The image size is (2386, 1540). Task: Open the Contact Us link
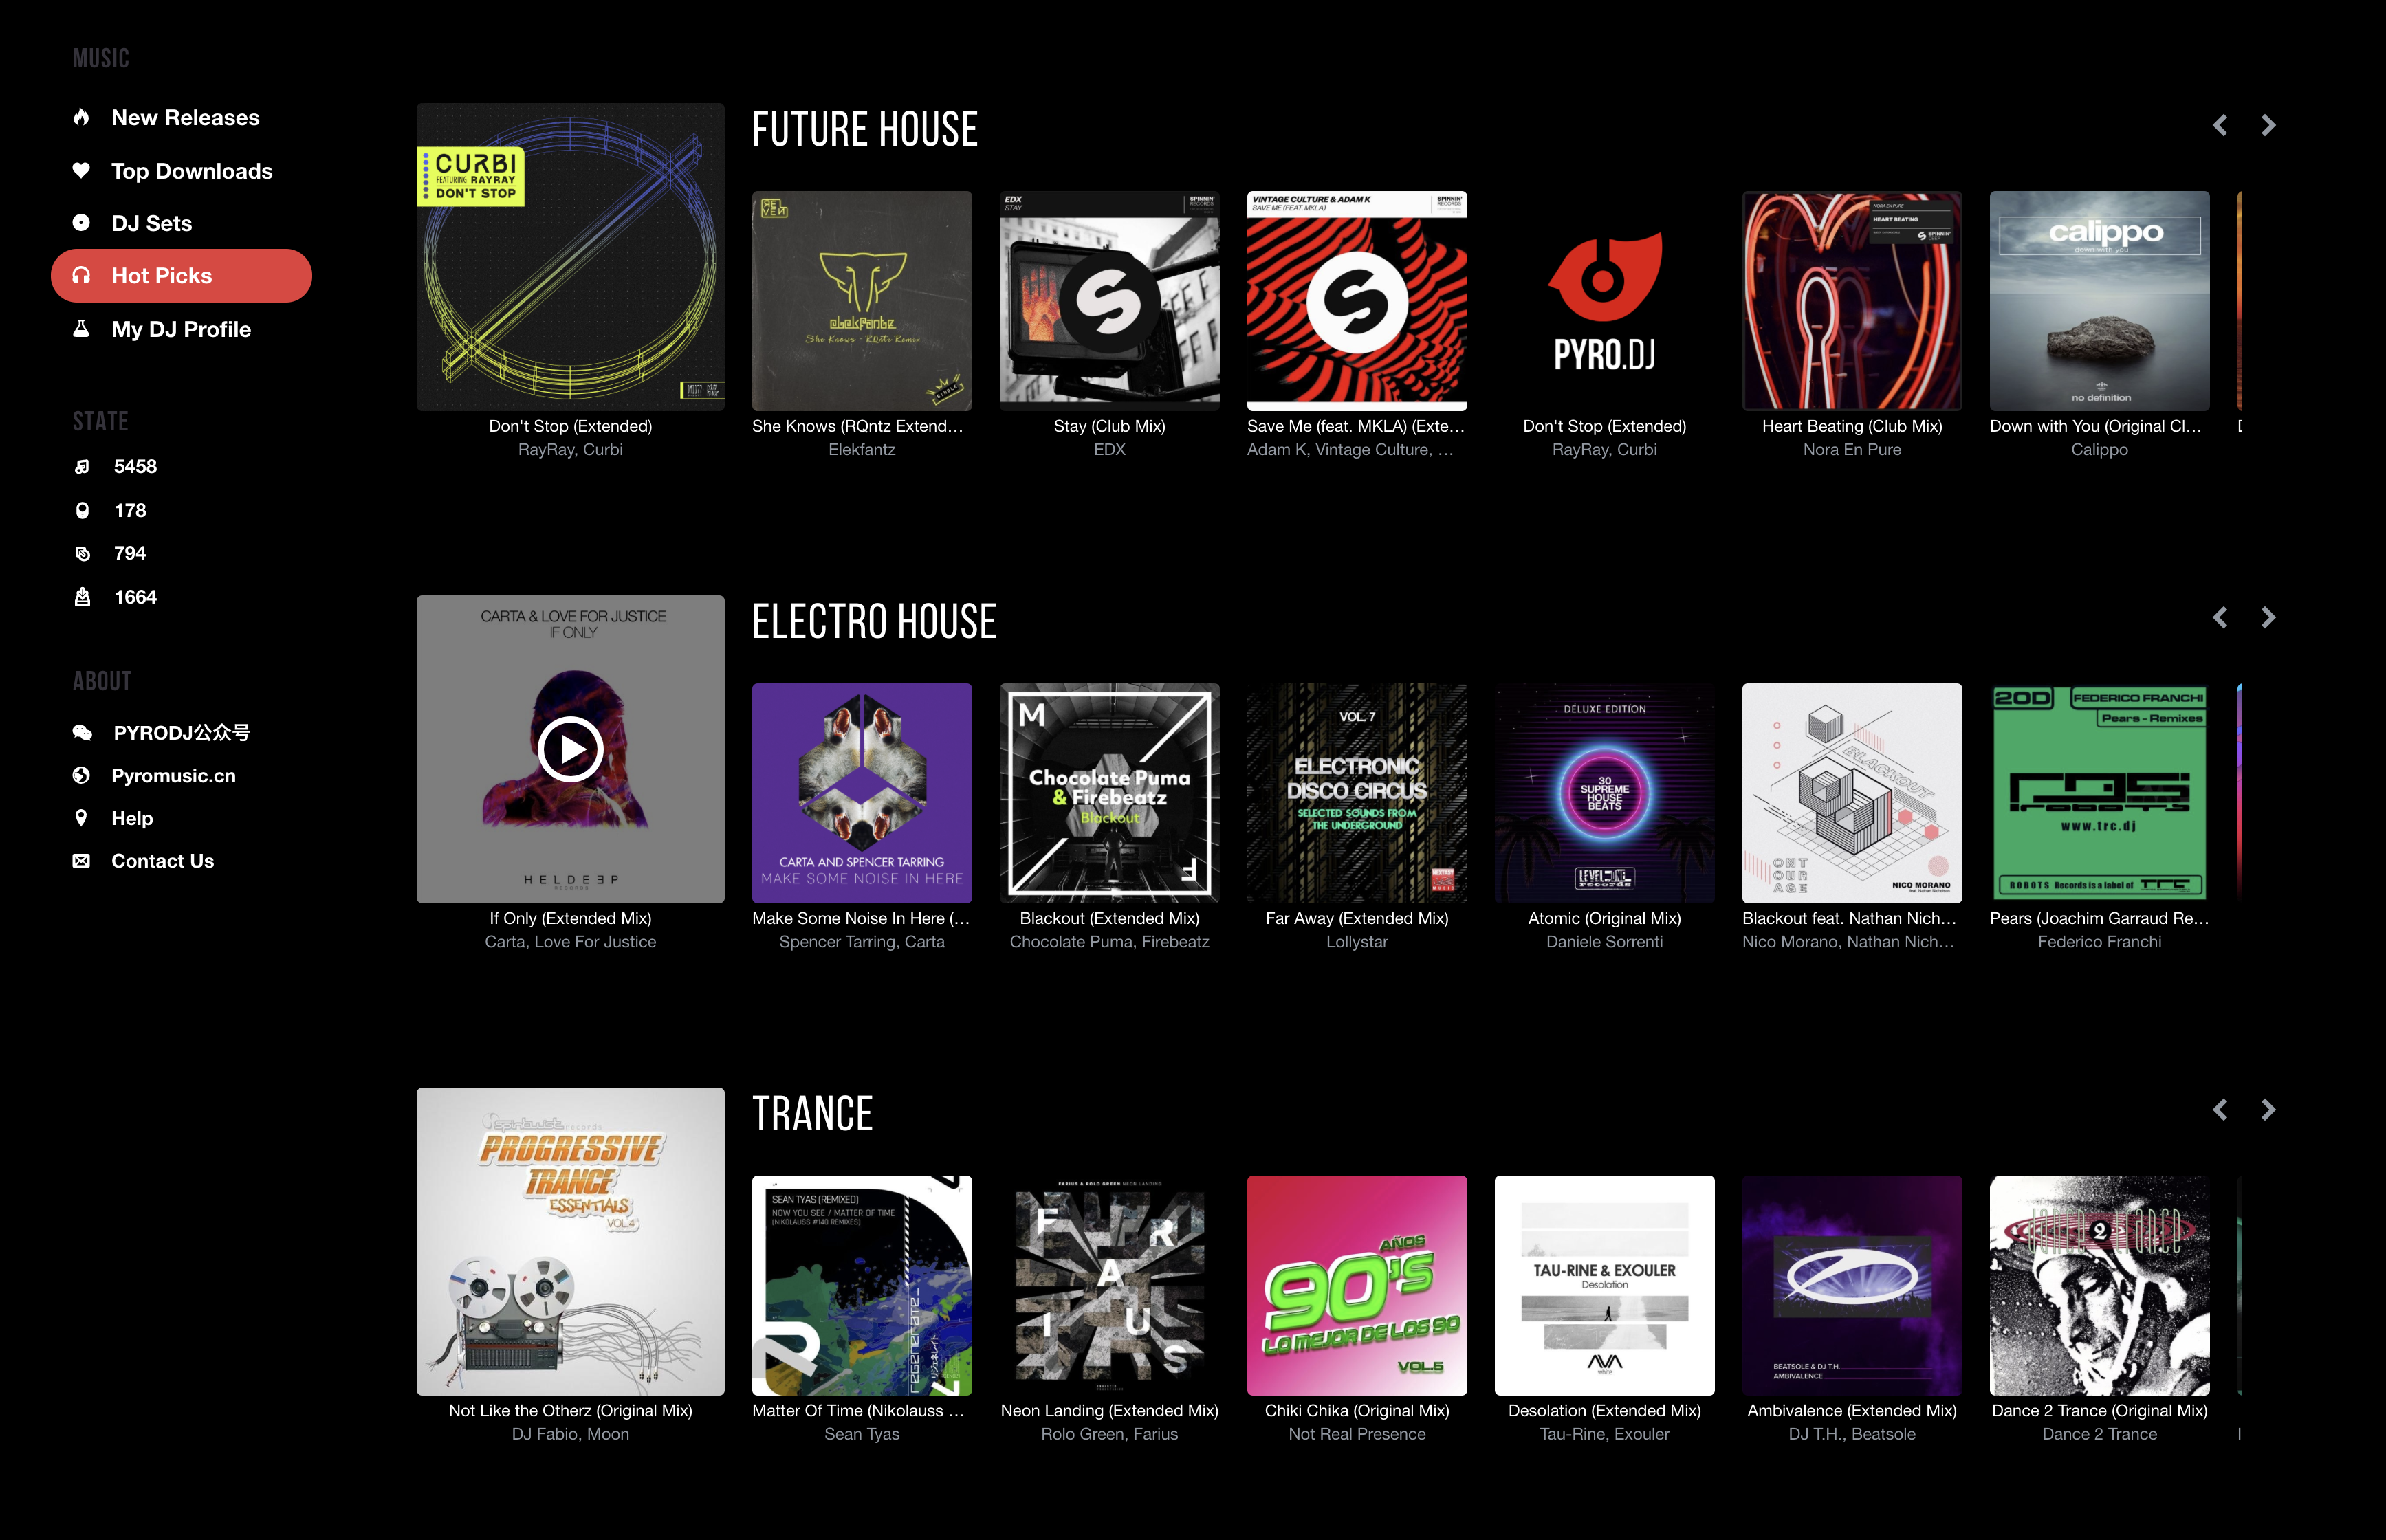[x=162, y=861]
